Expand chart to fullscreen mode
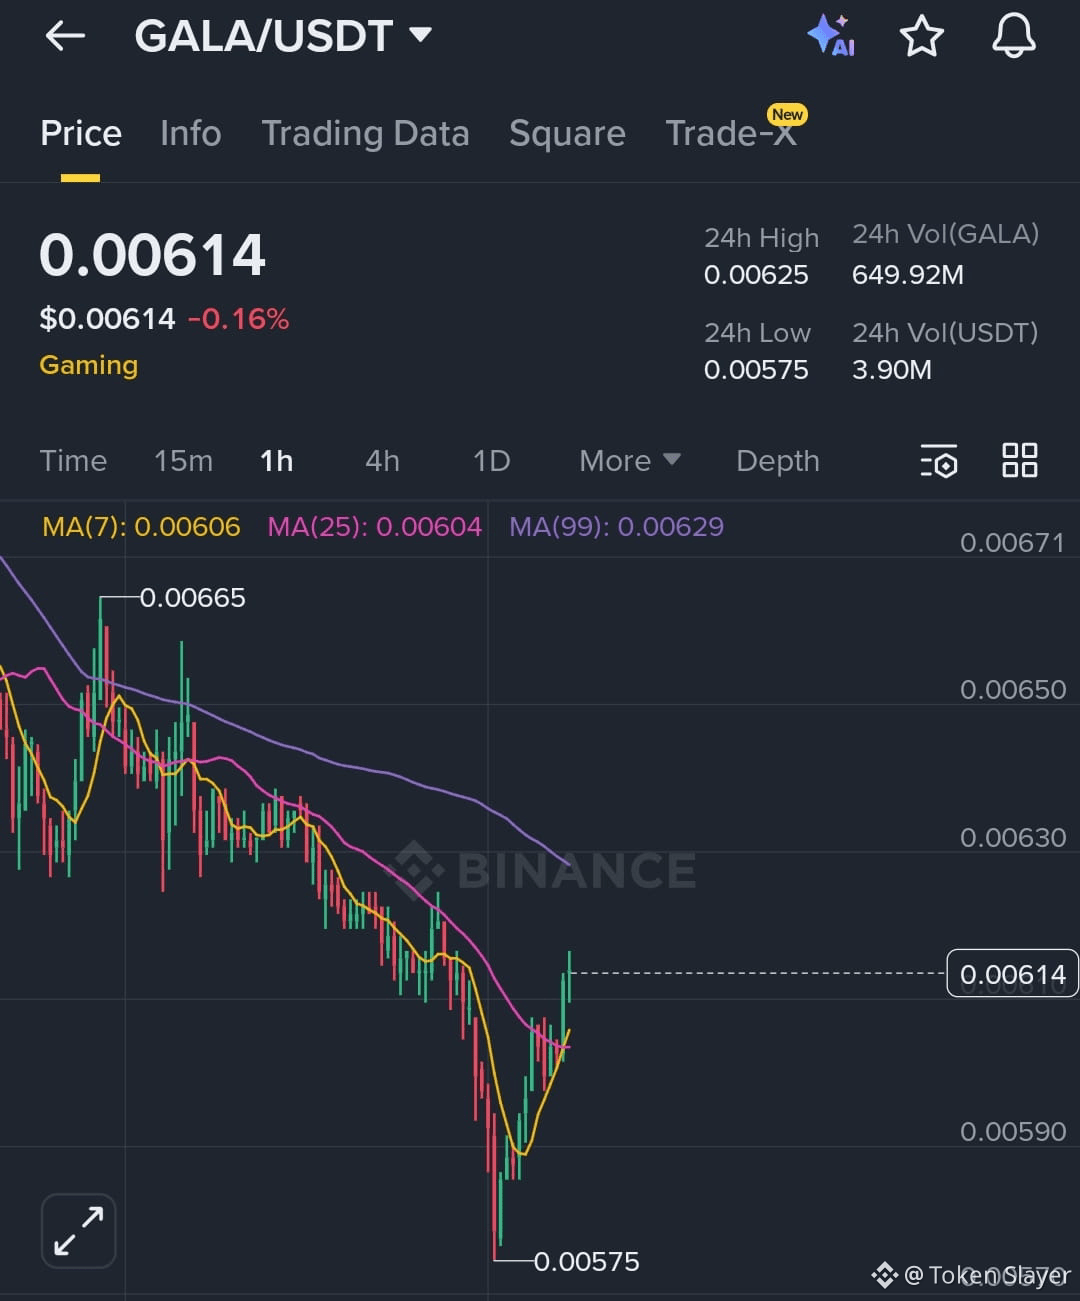Image resolution: width=1080 pixels, height=1301 pixels. click(78, 1230)
